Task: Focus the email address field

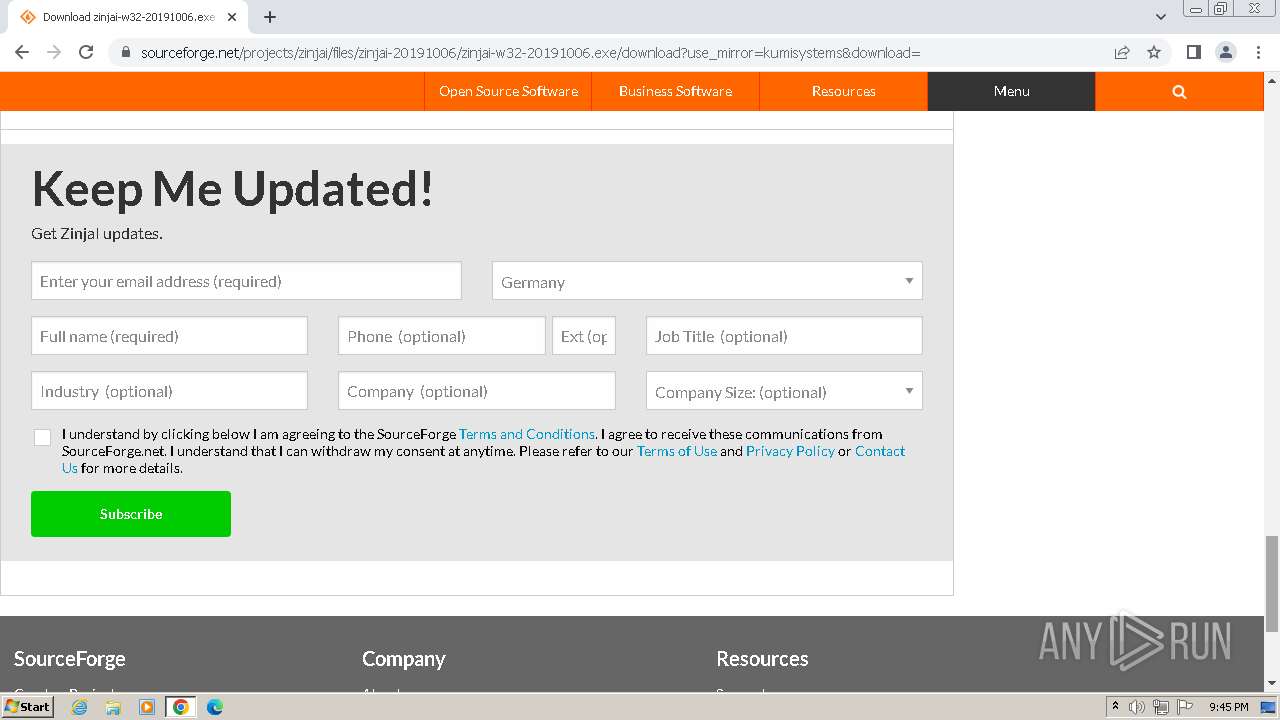Action: pyautogui.click(x=246, y=281)
